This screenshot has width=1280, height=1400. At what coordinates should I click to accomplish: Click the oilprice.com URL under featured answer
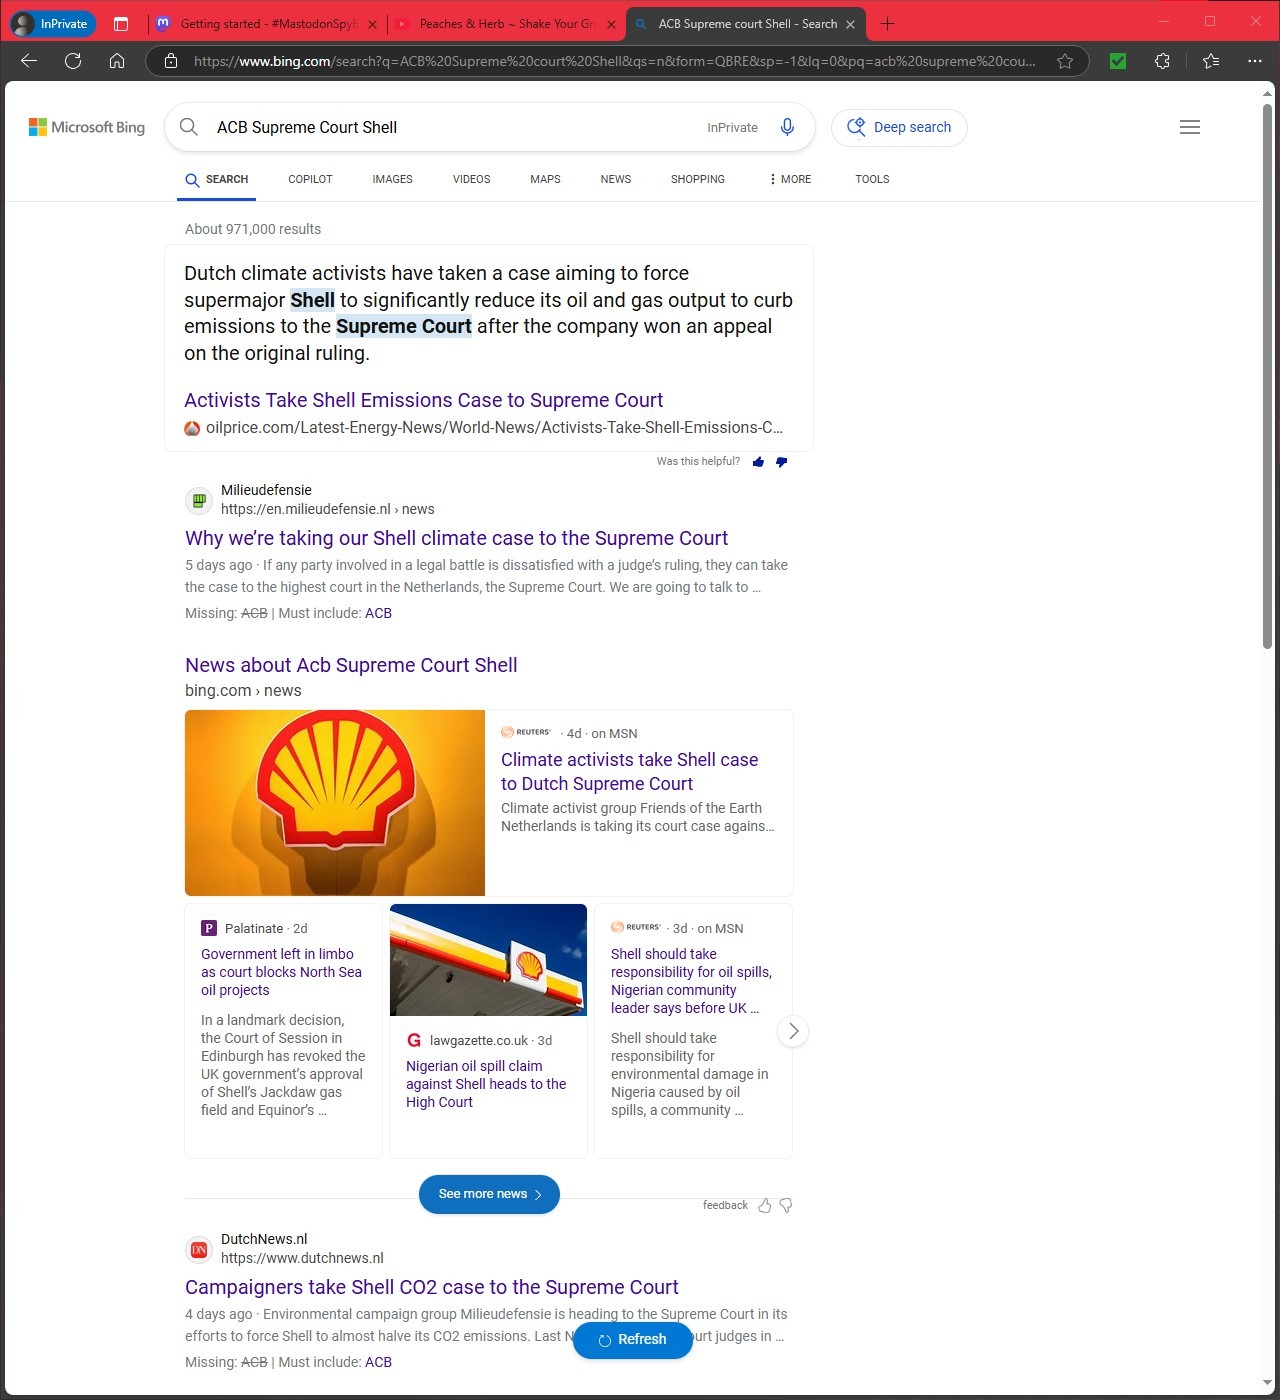tap(494, 428)
